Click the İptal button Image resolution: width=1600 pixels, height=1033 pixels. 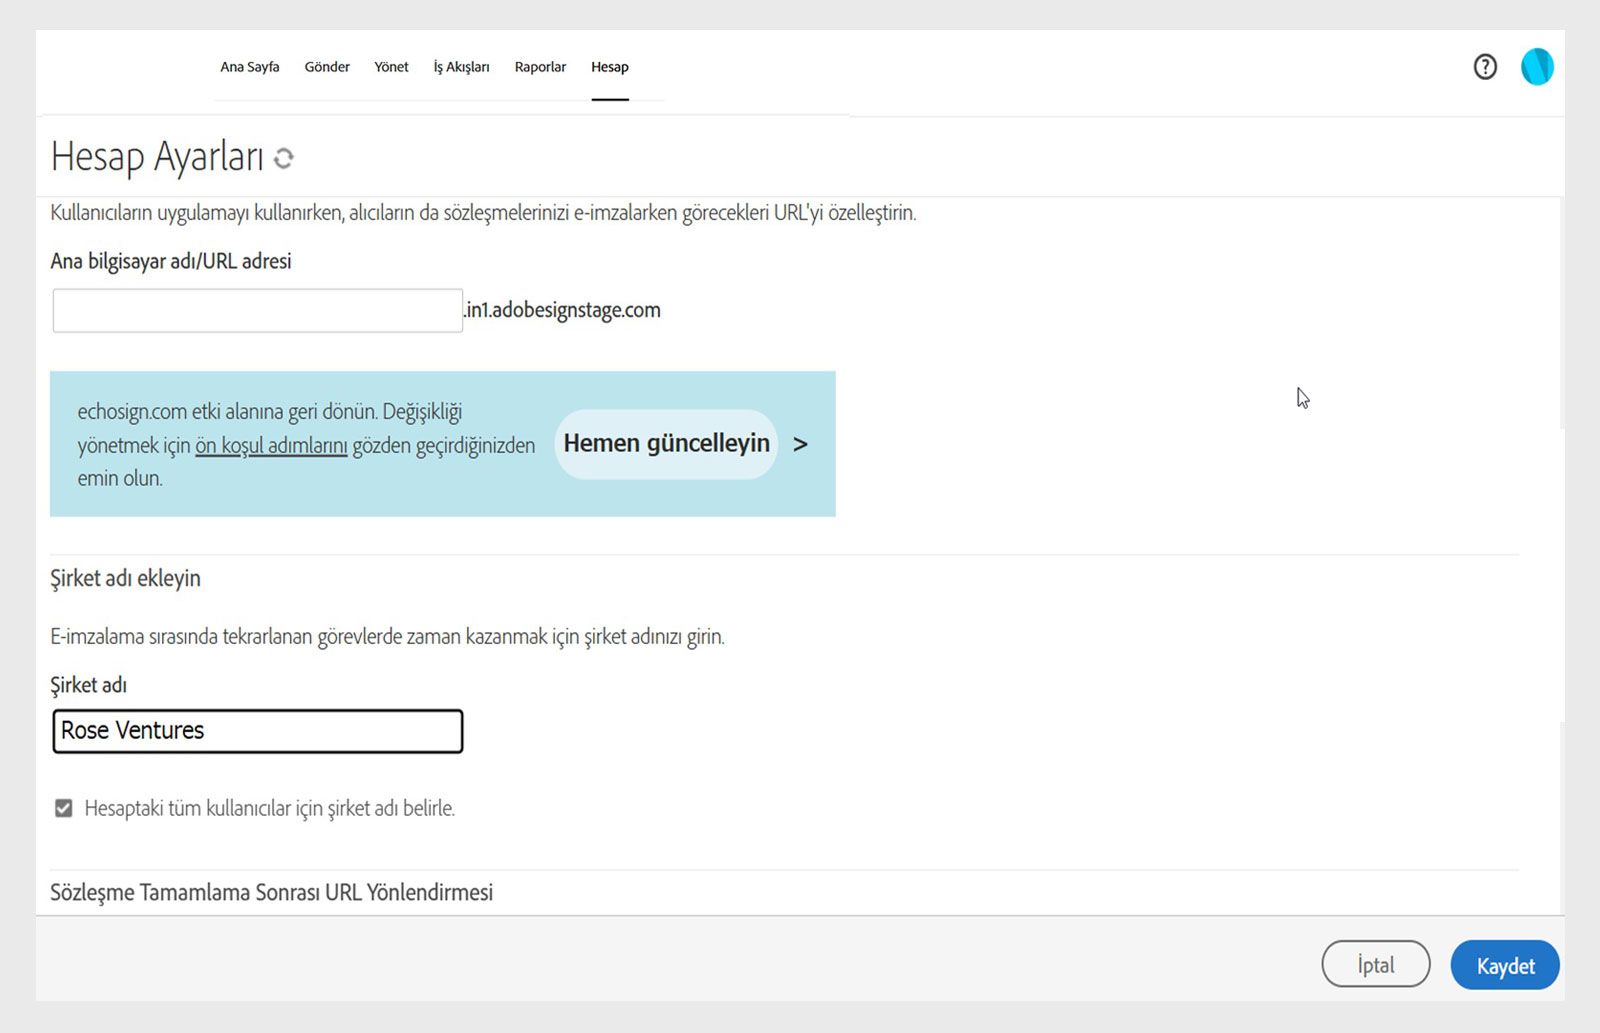click(1376, 964)
